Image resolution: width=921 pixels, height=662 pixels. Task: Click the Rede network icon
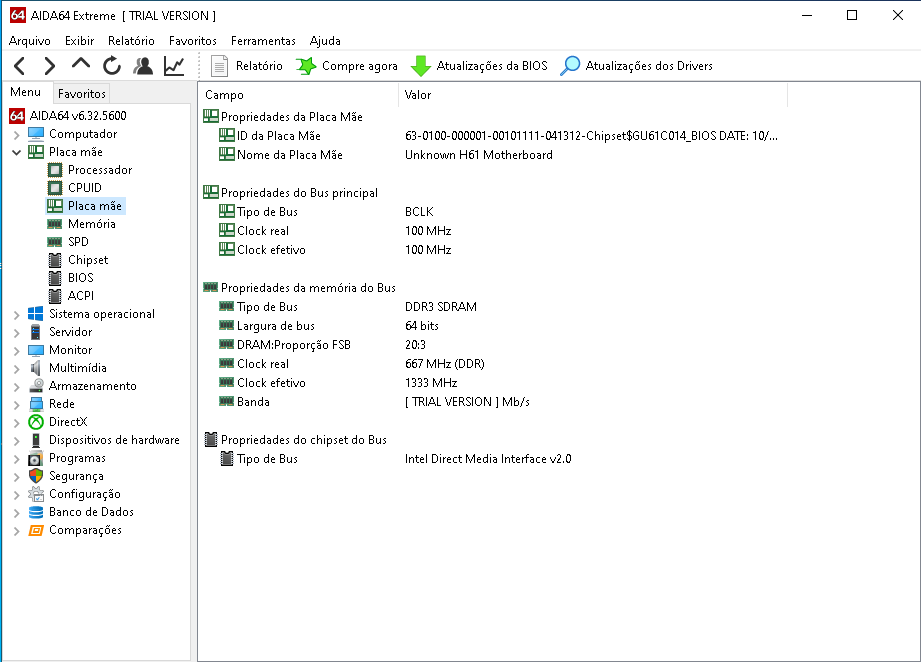click(x=36, y=404)
